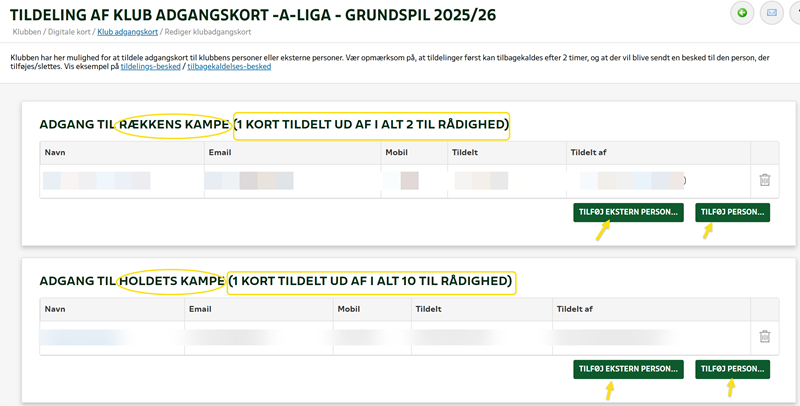Open the Klub adgangskort breadcrumb link
Viewport: 800px width, 406px height.
126,33
